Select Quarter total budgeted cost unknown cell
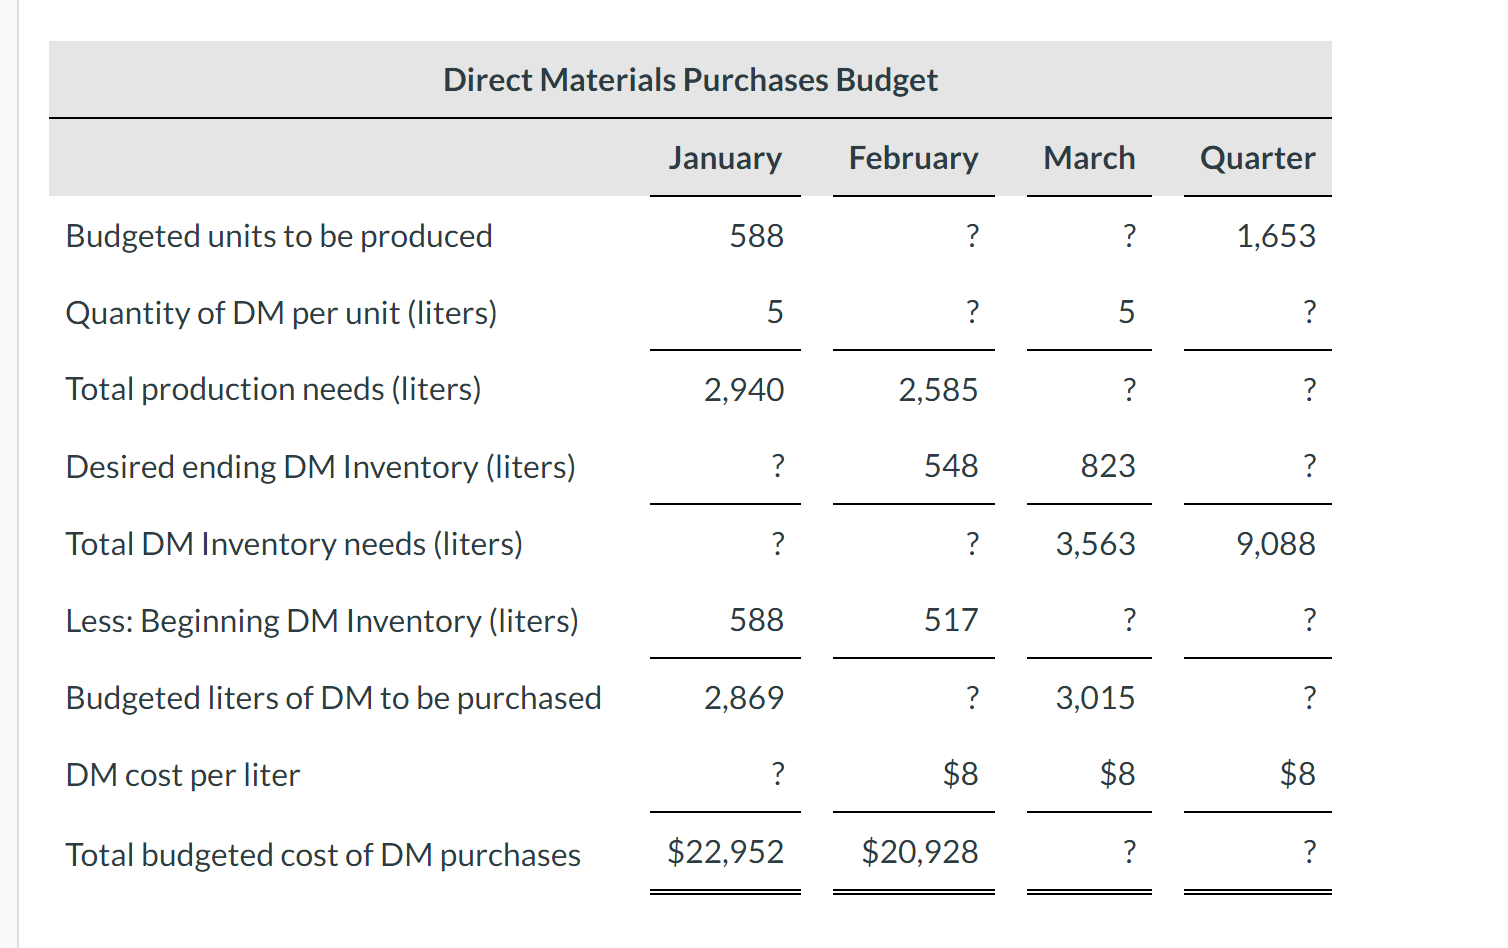 point(1309,852)
